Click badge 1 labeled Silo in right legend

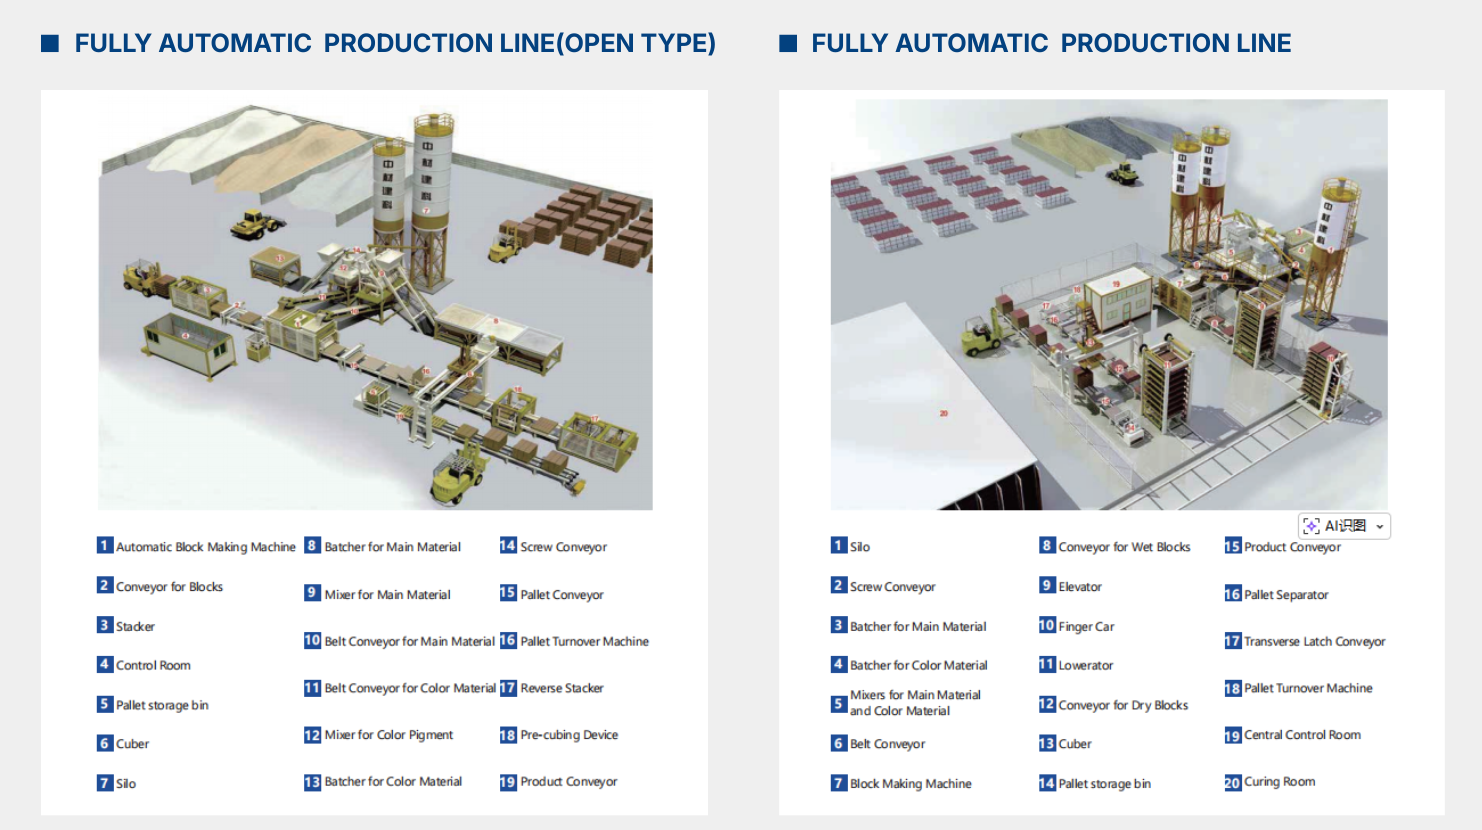click(838, 546)
